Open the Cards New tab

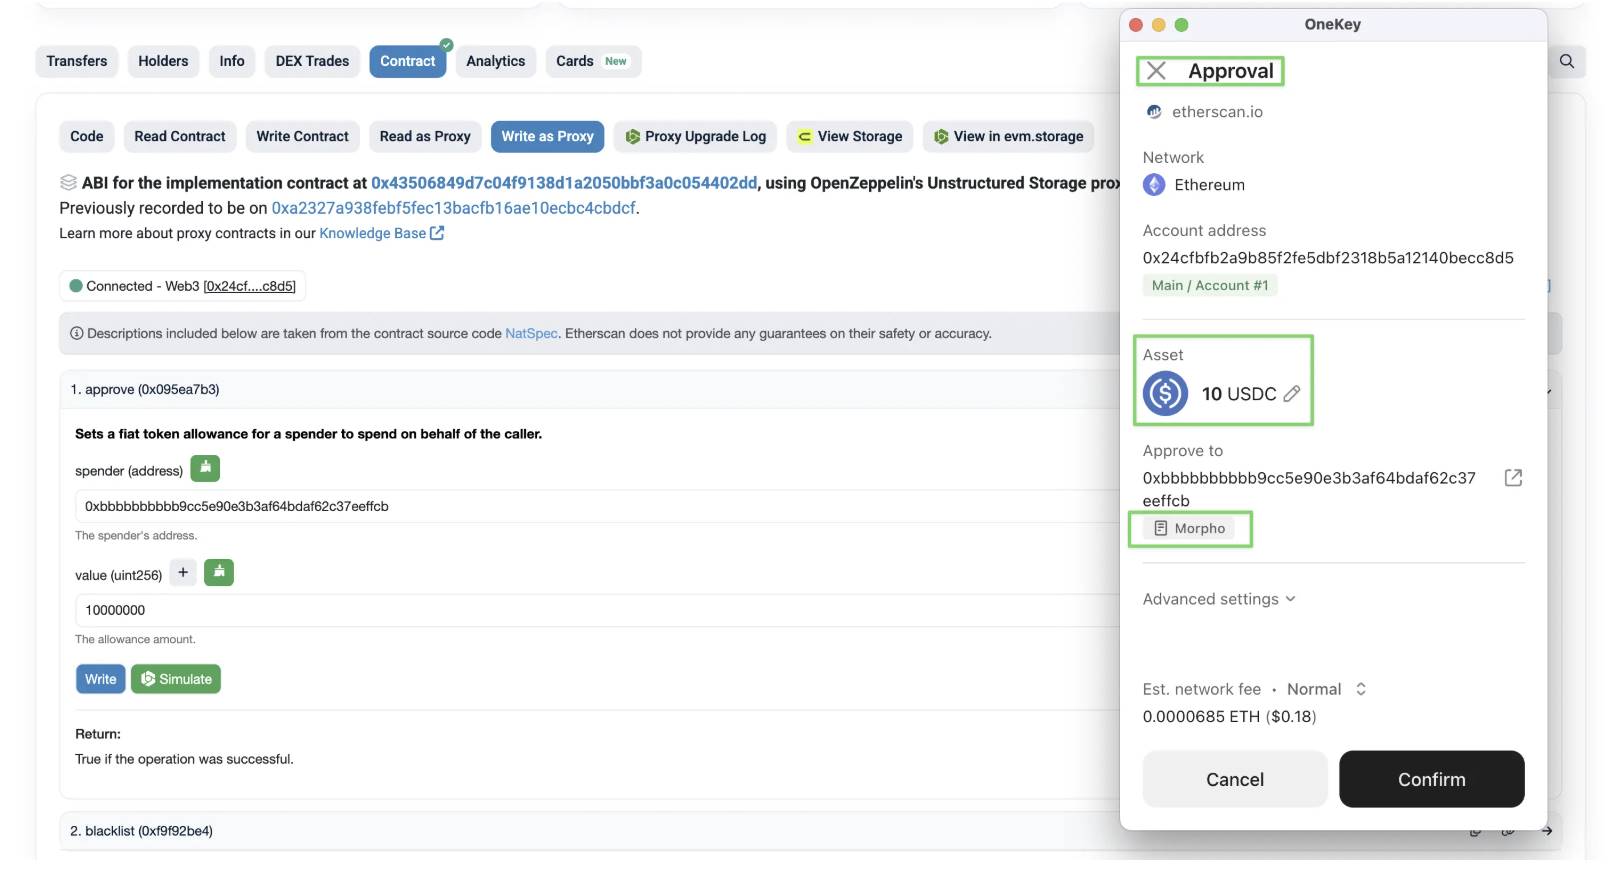point(592,61)
